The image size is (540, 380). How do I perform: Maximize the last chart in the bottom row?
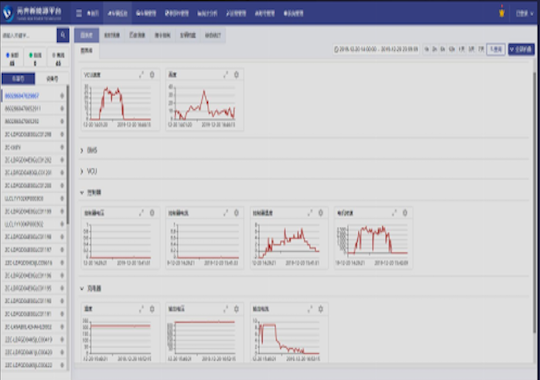[310, 309]
